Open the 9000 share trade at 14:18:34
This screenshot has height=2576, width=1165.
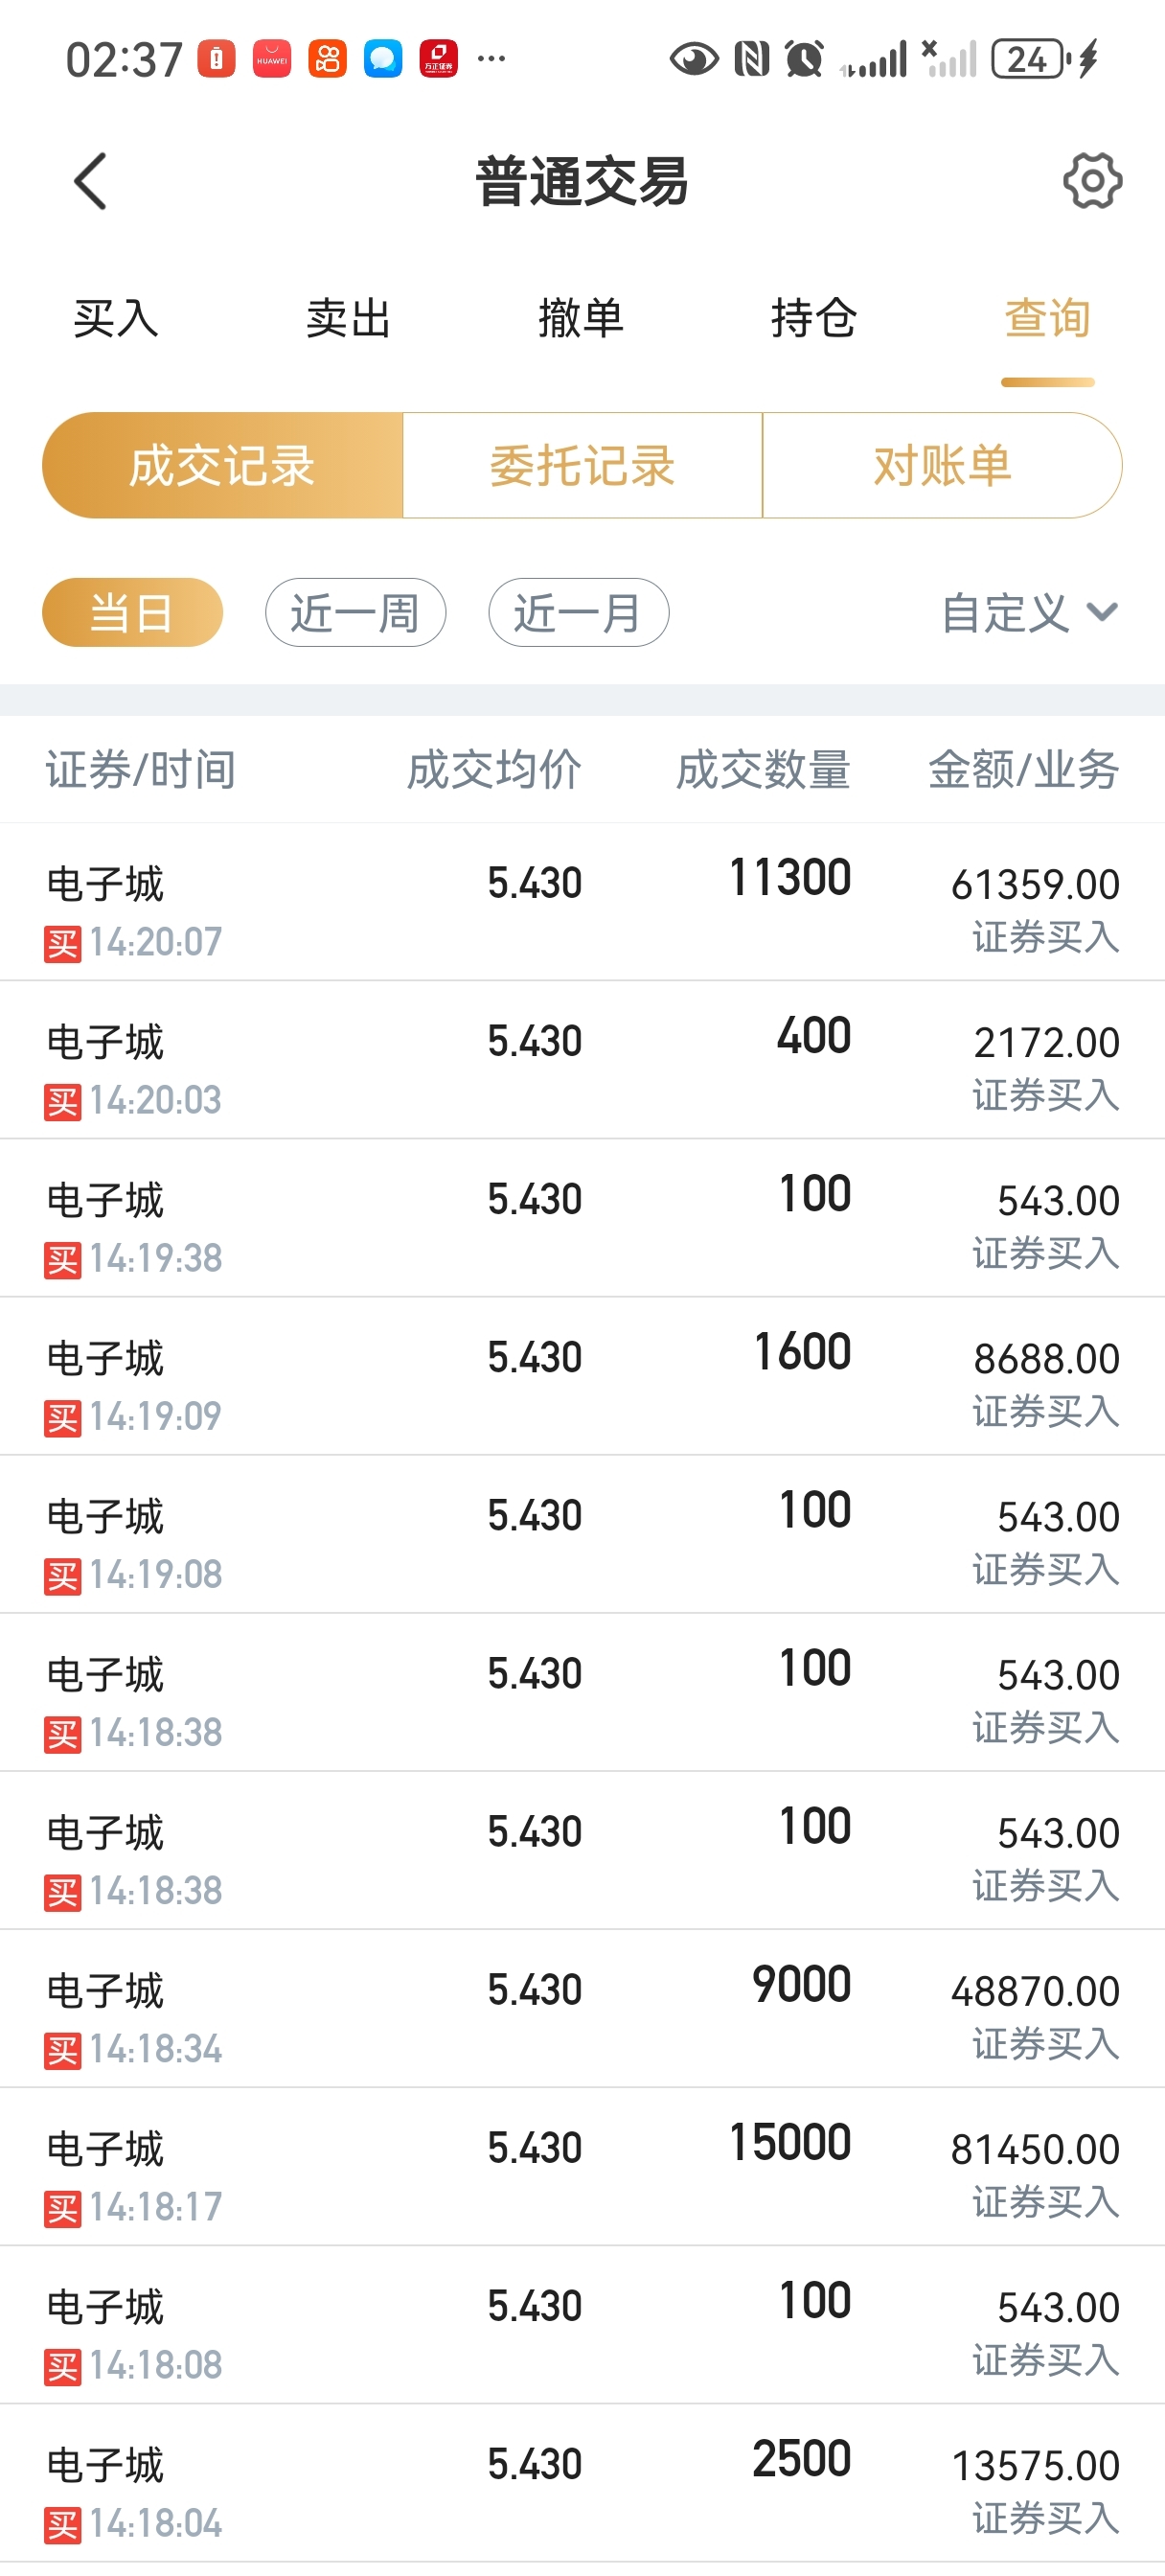[582, 2008]
